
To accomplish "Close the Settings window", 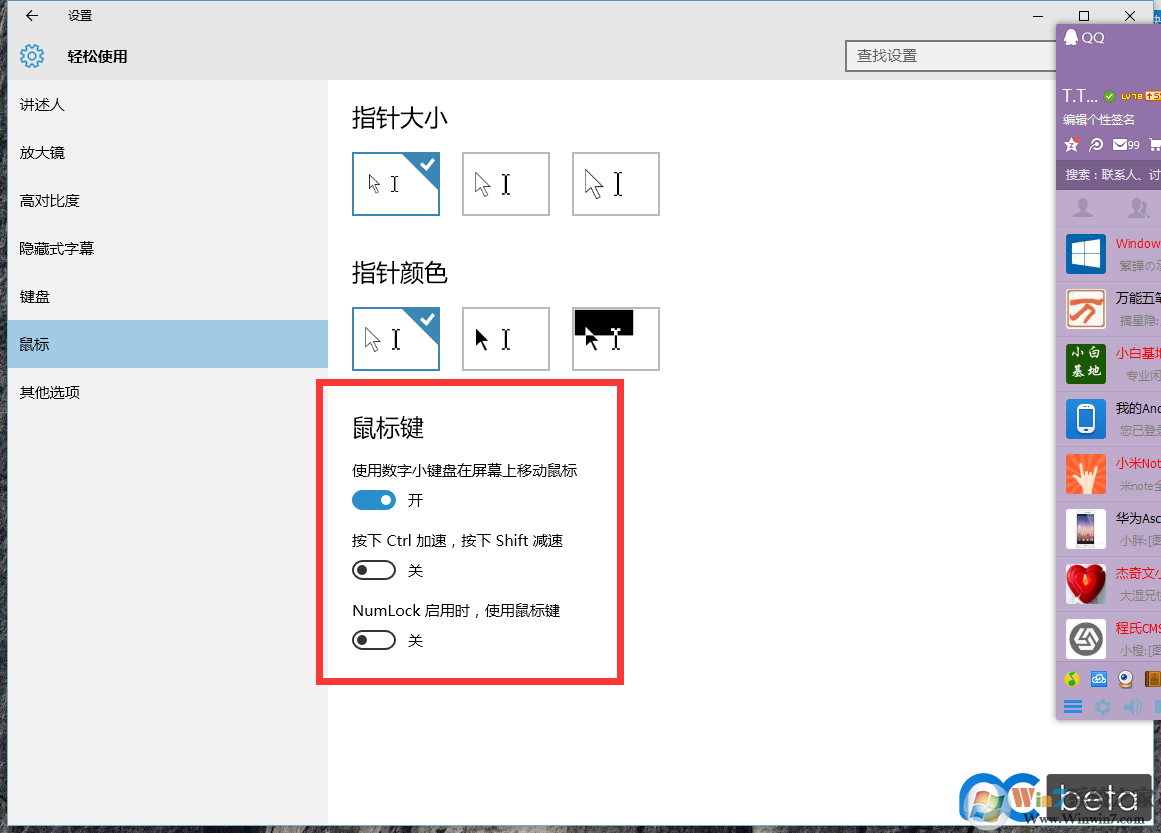I will click(x=1130, y=16).
